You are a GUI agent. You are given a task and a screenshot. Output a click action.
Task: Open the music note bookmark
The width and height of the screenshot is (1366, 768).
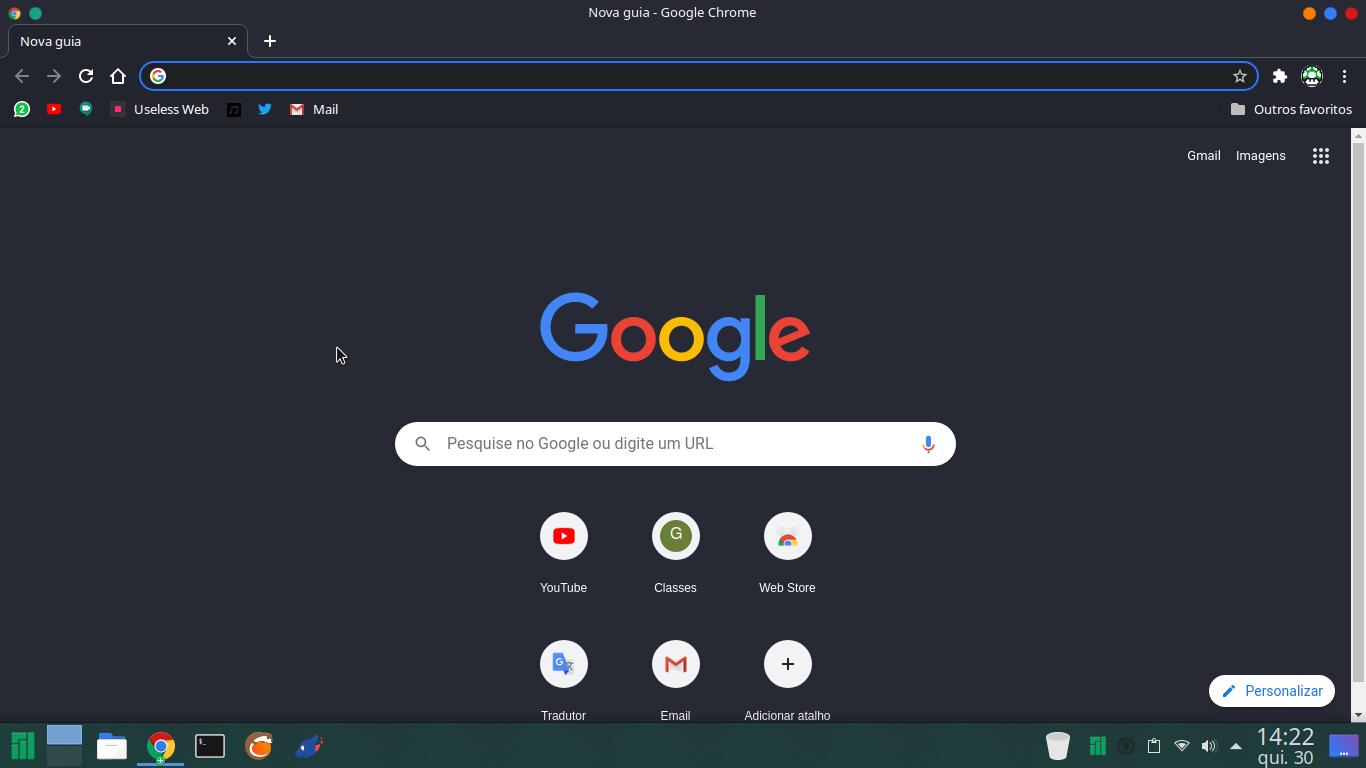pyautogui.click(x=233, y=109)
